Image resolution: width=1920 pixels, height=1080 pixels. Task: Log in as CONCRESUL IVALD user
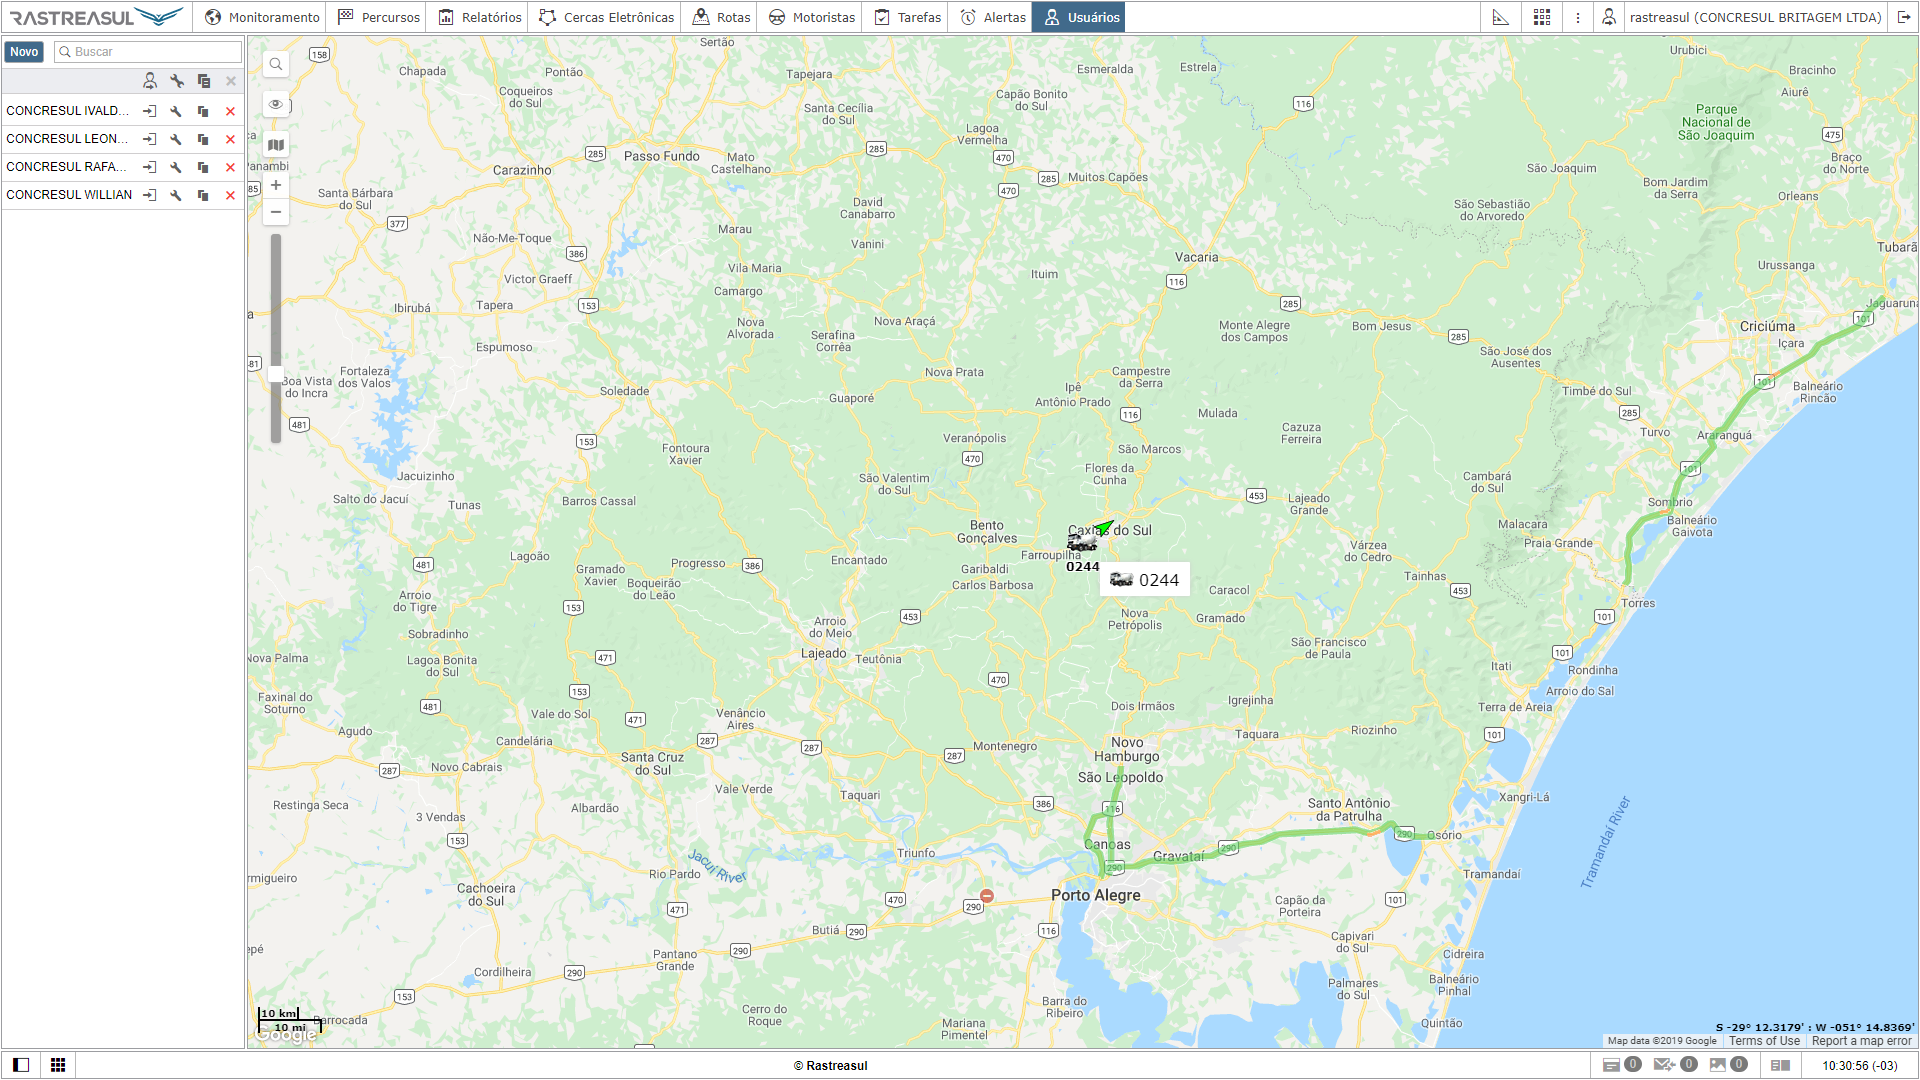click(x=149, y=111)
